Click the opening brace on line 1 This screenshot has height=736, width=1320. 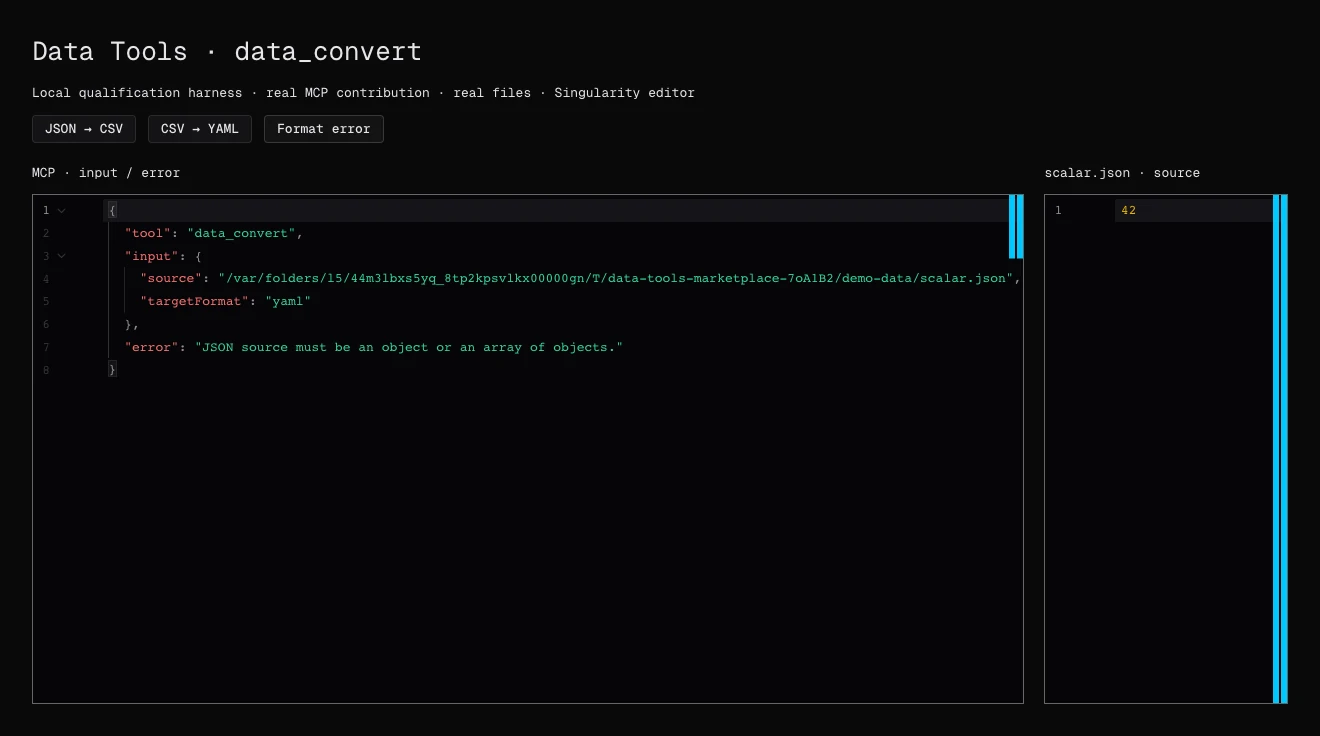pyautogui.click(x=113, y=211)
